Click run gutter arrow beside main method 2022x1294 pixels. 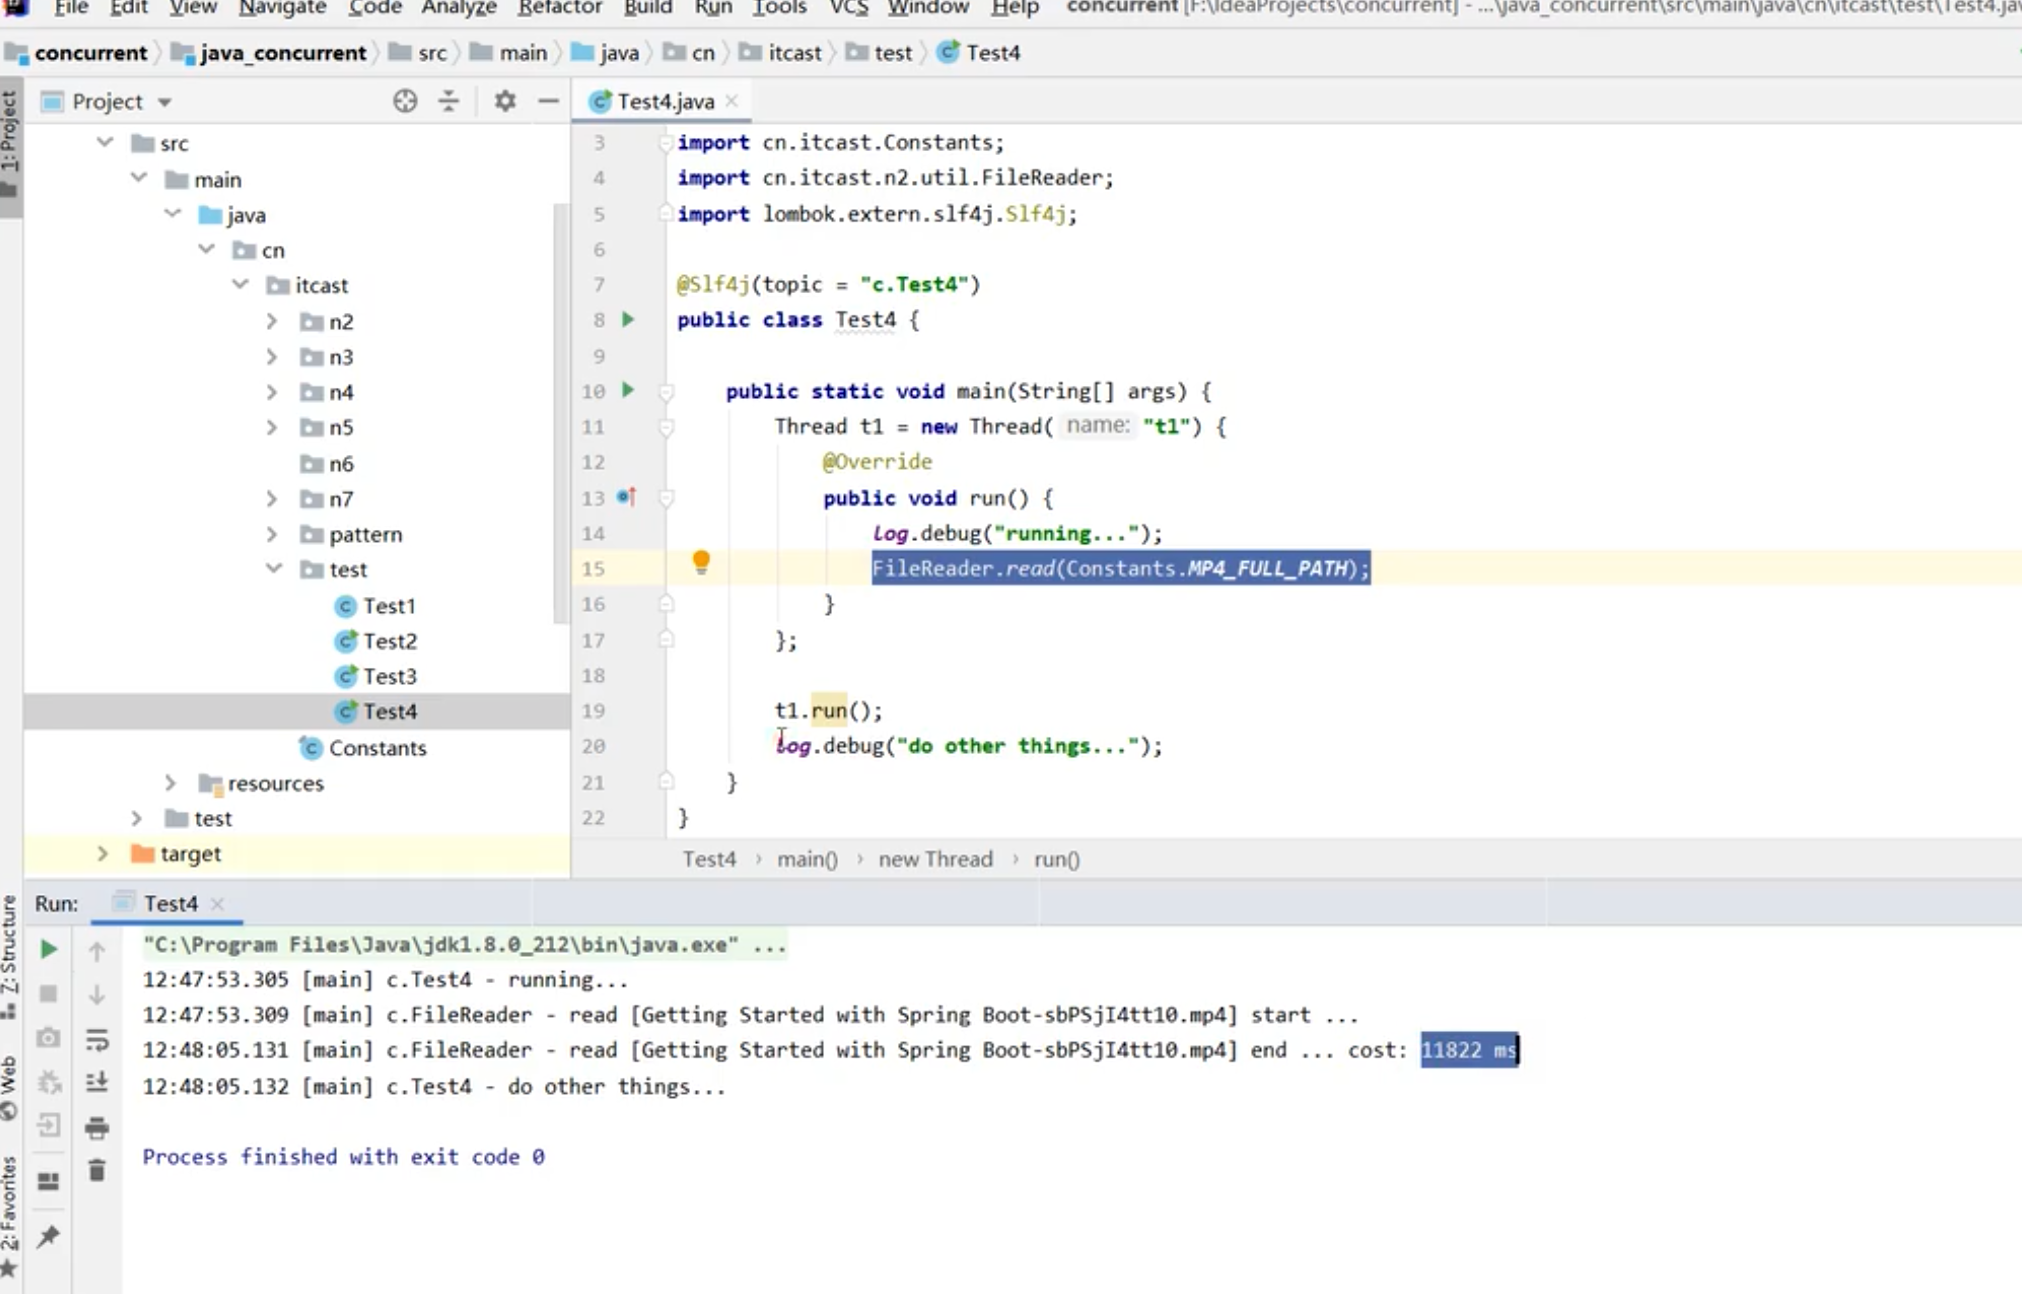[x=628, y=390]
